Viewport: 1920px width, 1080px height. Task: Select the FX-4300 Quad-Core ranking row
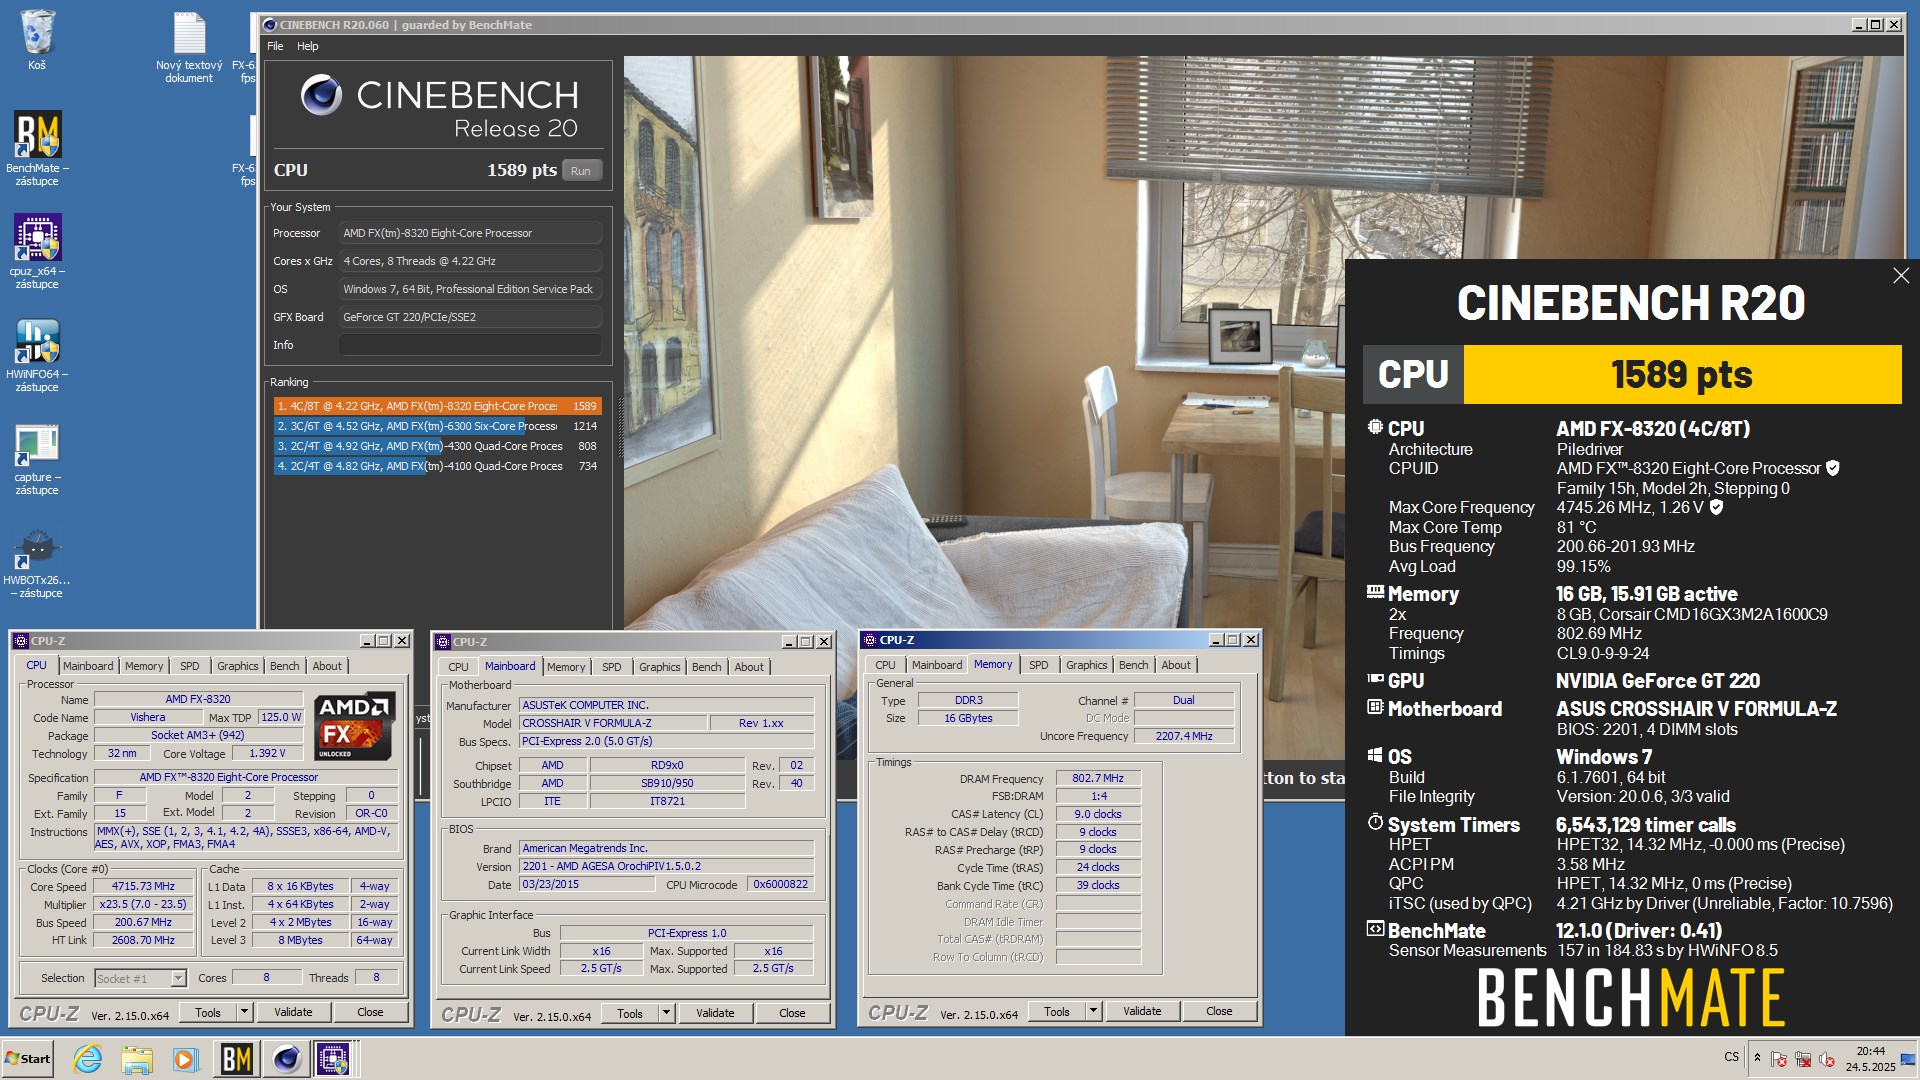(437, 446)
